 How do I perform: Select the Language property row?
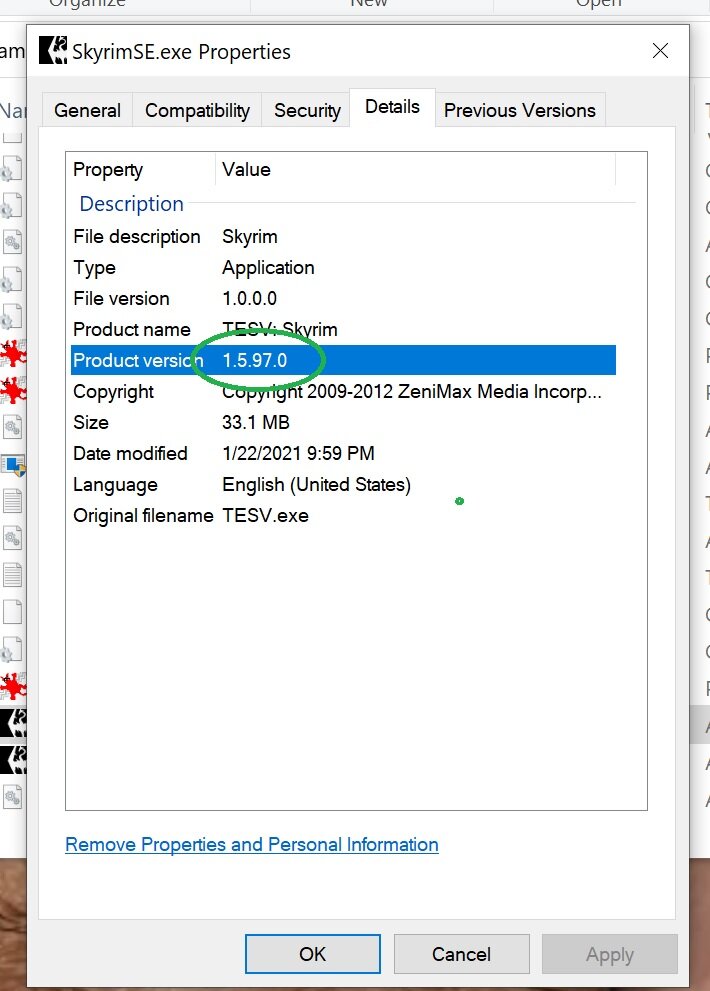pyautogui.click(x=343, y=484)
